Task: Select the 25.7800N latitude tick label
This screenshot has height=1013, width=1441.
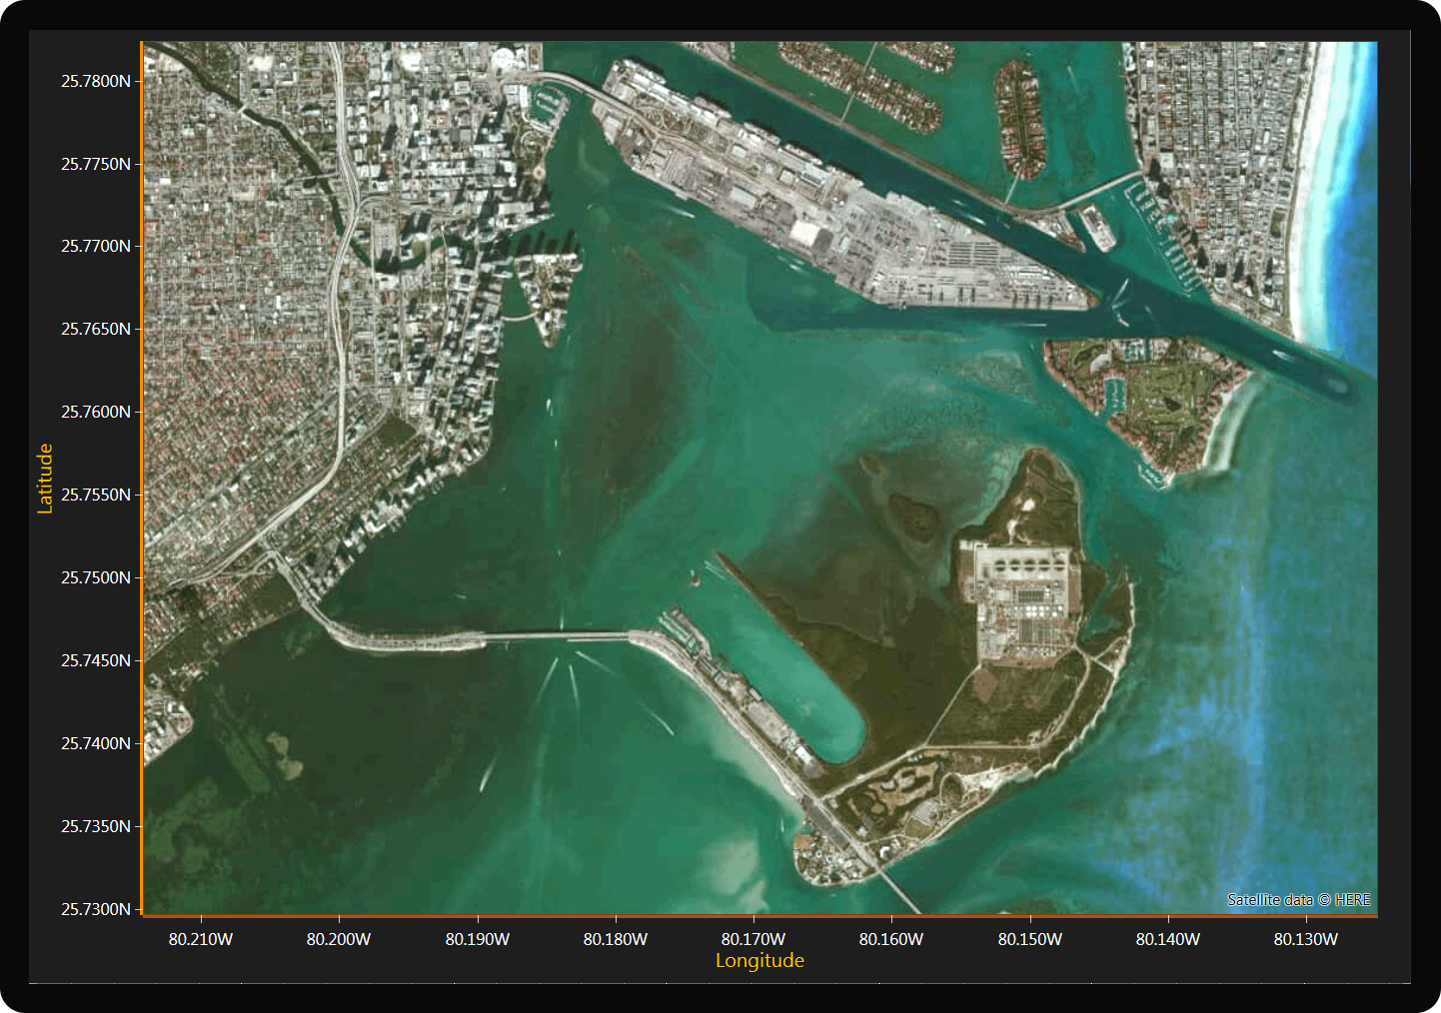Action: coord(96,81)
